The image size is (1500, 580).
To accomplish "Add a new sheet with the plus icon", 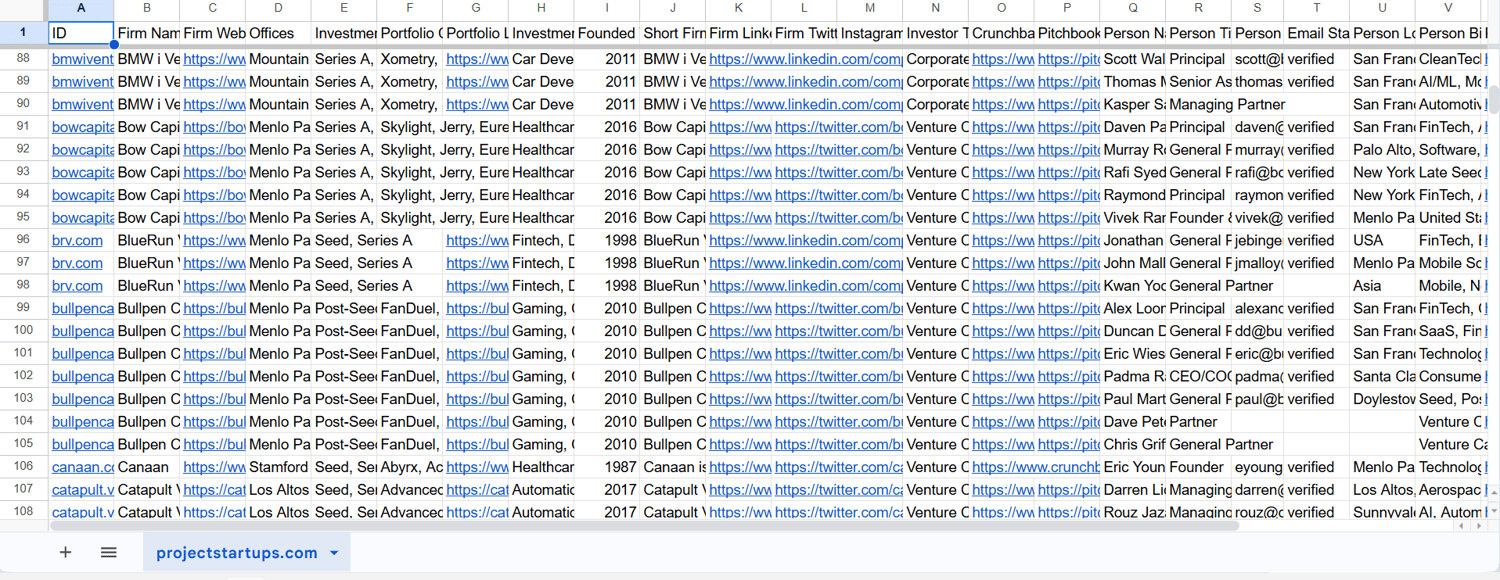I will 65,552.
